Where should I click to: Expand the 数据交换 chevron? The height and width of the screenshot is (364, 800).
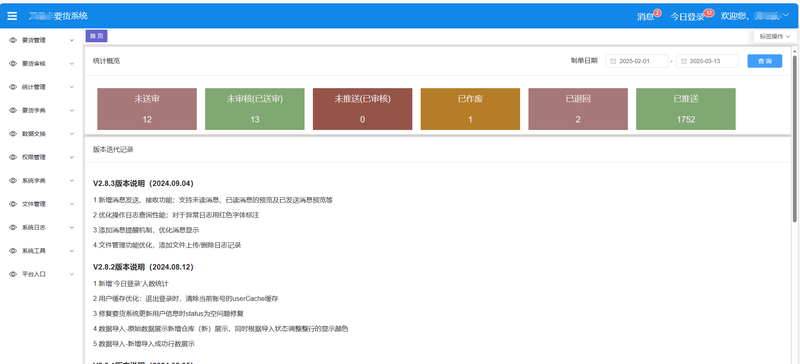[x=71, y=133]
